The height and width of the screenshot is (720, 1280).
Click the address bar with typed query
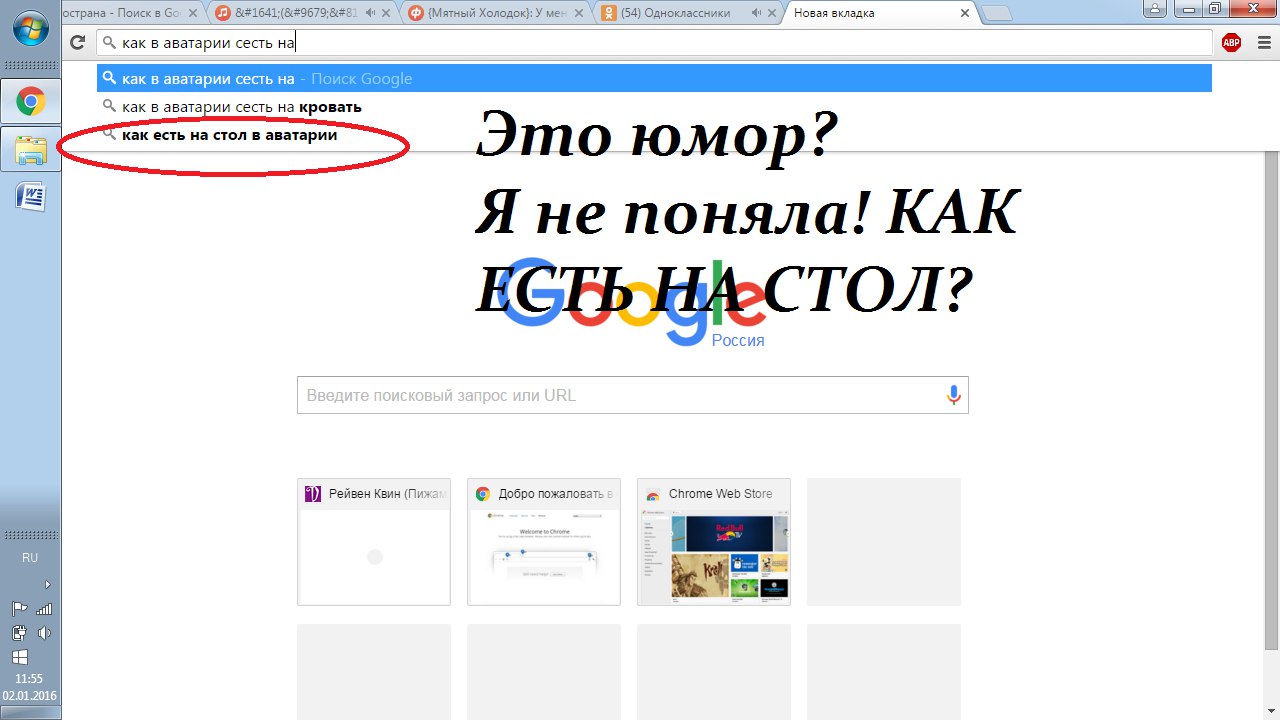[x=655, y=43]
